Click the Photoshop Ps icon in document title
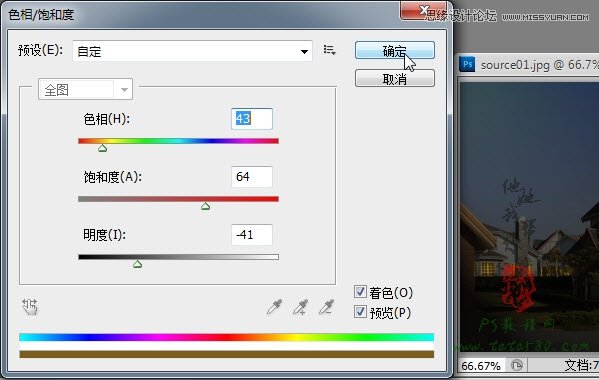The height and width of the screenshot is (380, 599). [x=467, y=64]
